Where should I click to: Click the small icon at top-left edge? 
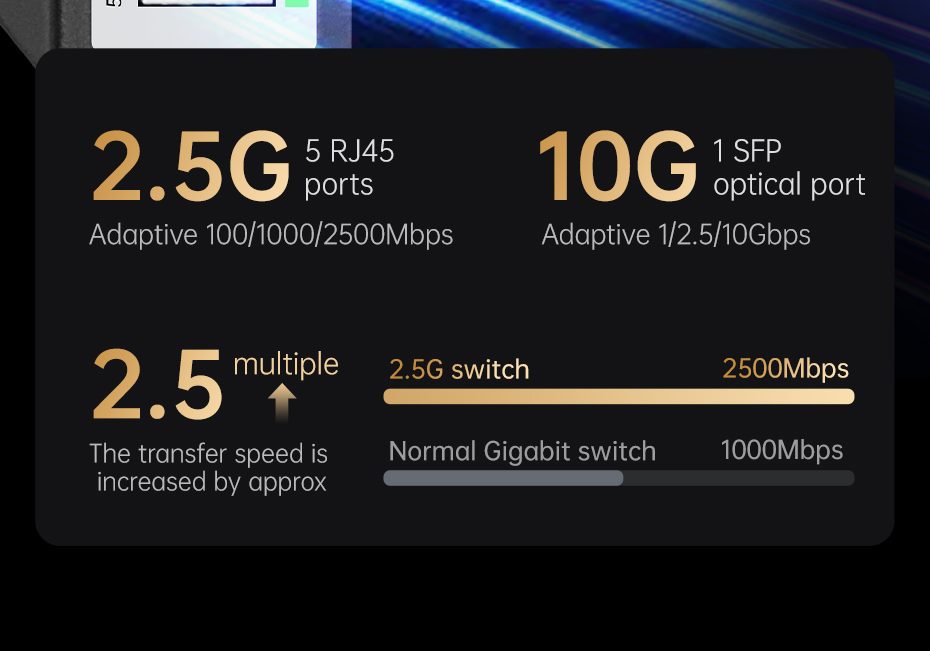click(113, 3)
